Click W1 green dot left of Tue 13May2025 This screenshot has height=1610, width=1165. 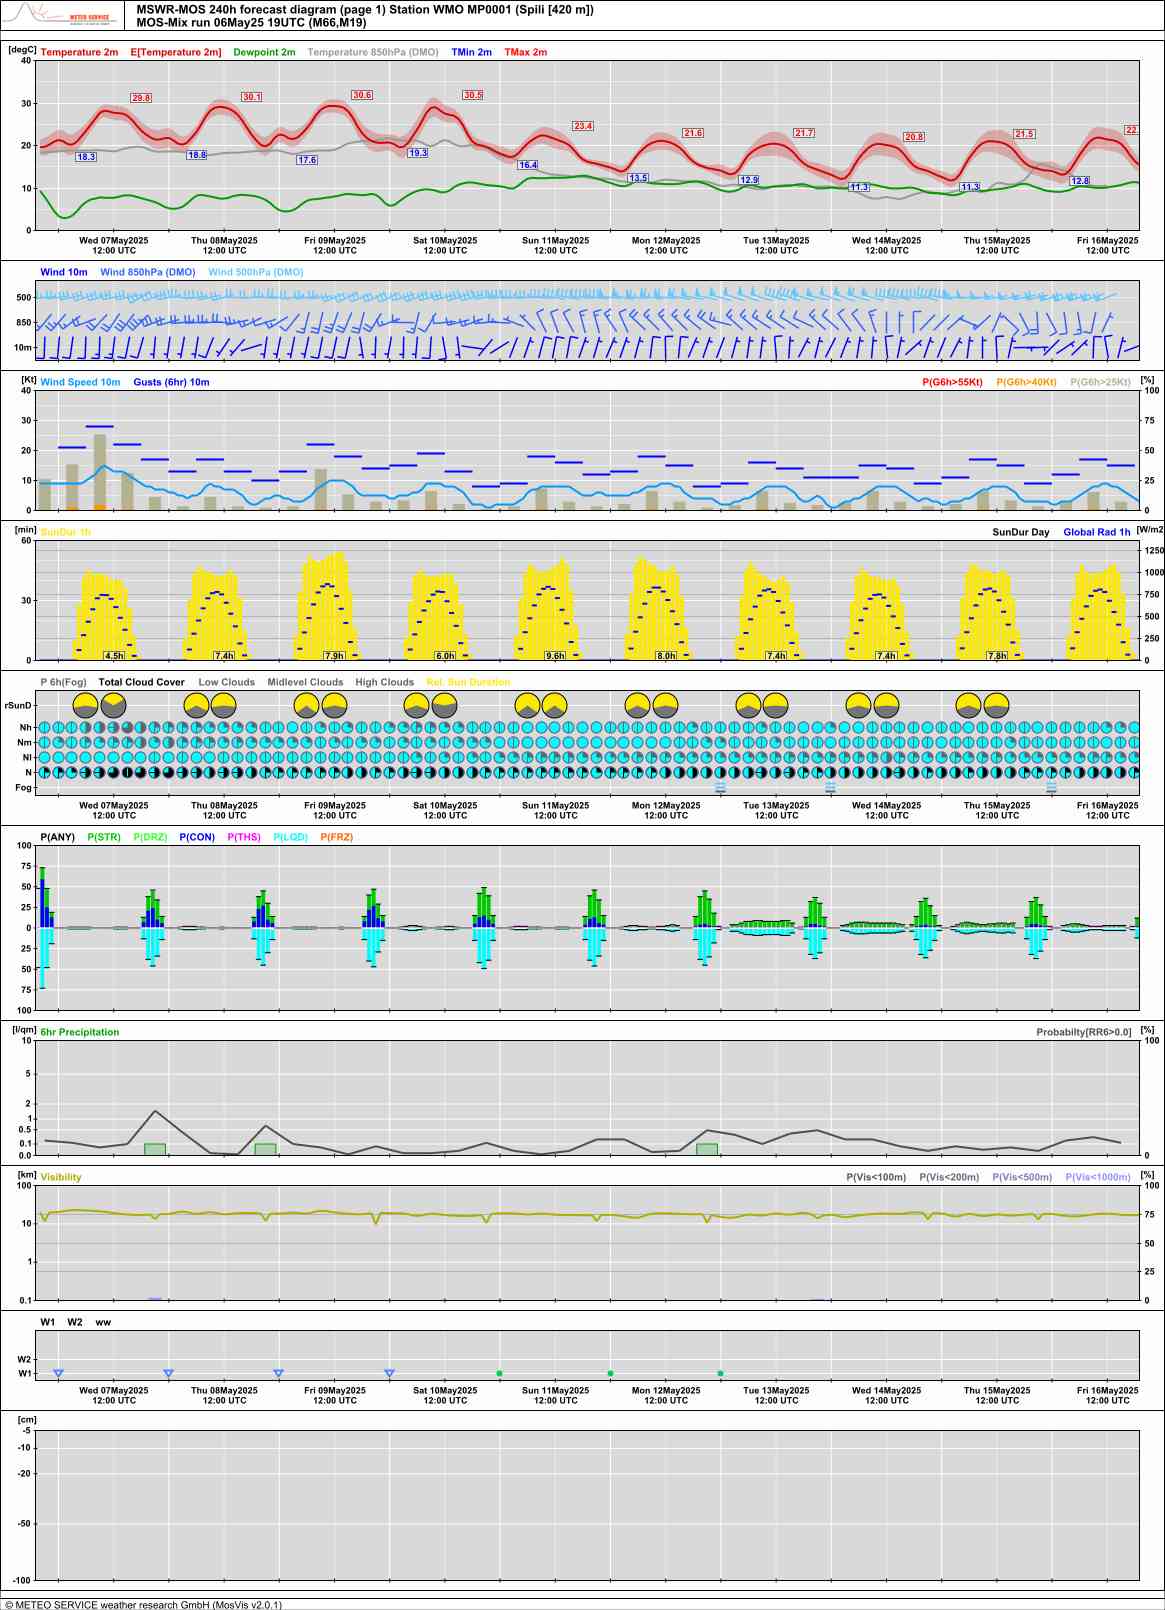[x=720, y=1373]
